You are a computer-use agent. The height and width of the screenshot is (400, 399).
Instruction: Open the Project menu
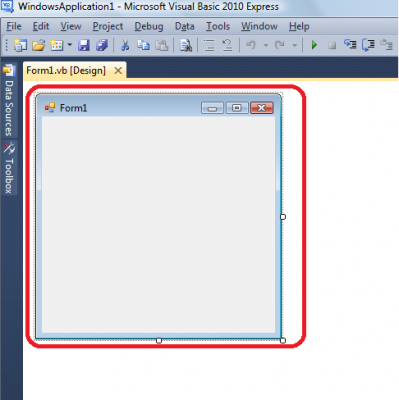click(108, 26)
